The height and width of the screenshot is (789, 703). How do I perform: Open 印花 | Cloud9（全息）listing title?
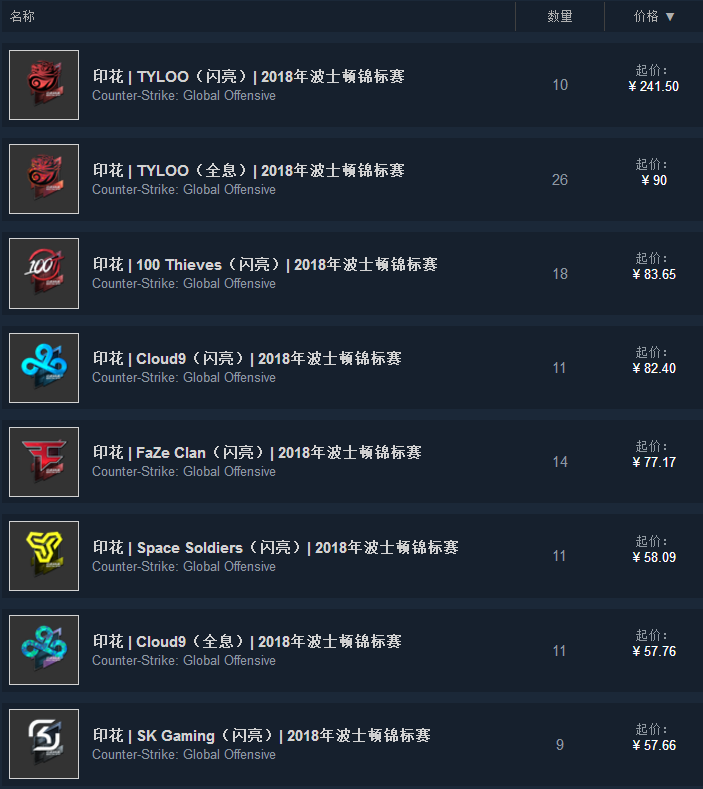247,642
